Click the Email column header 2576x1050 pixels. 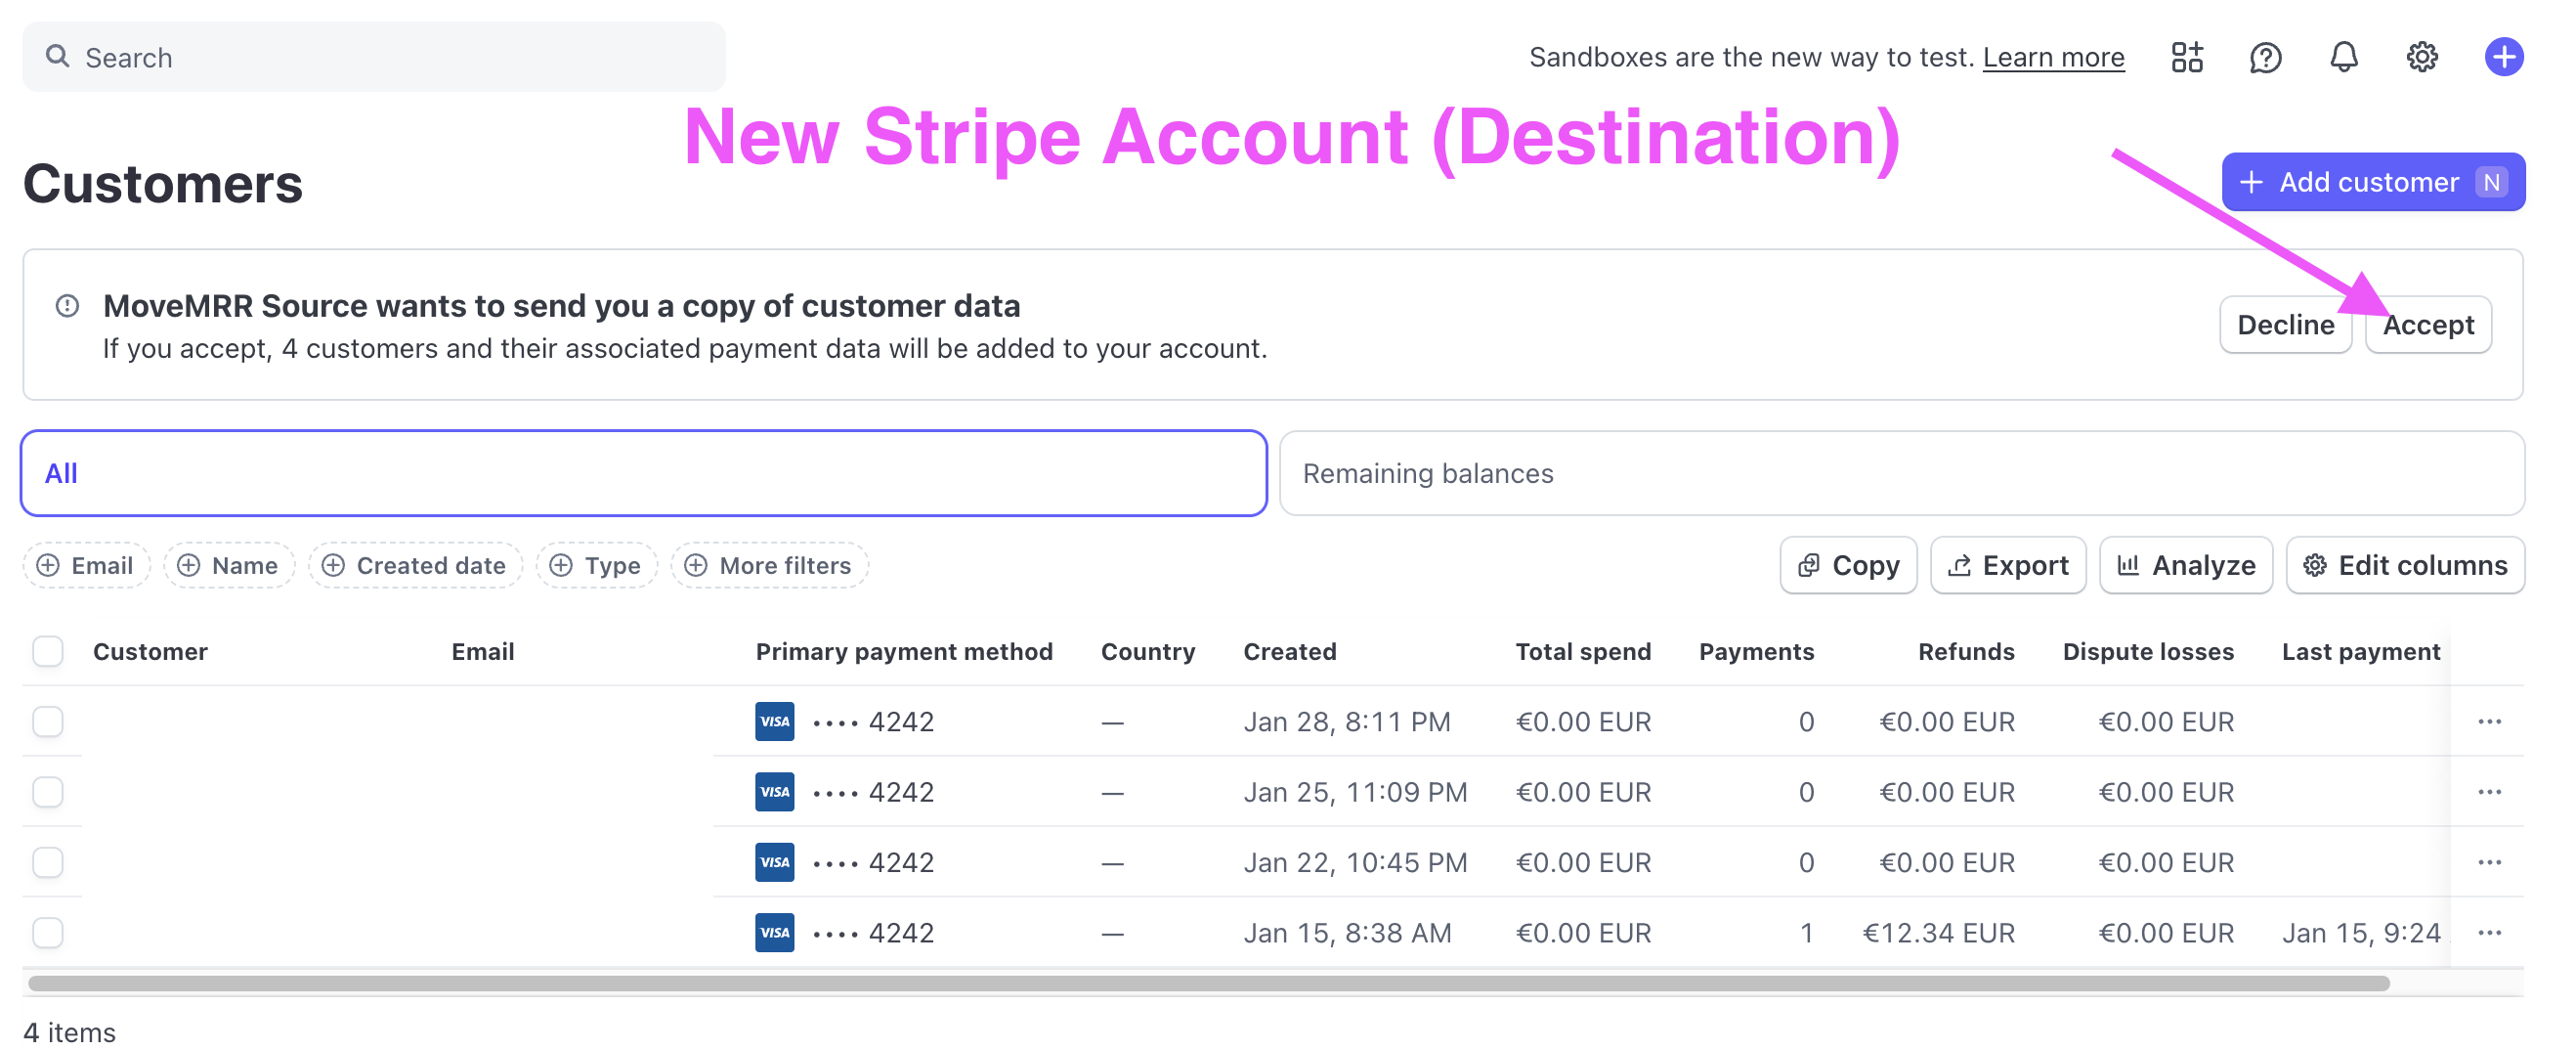coord(482,651)
